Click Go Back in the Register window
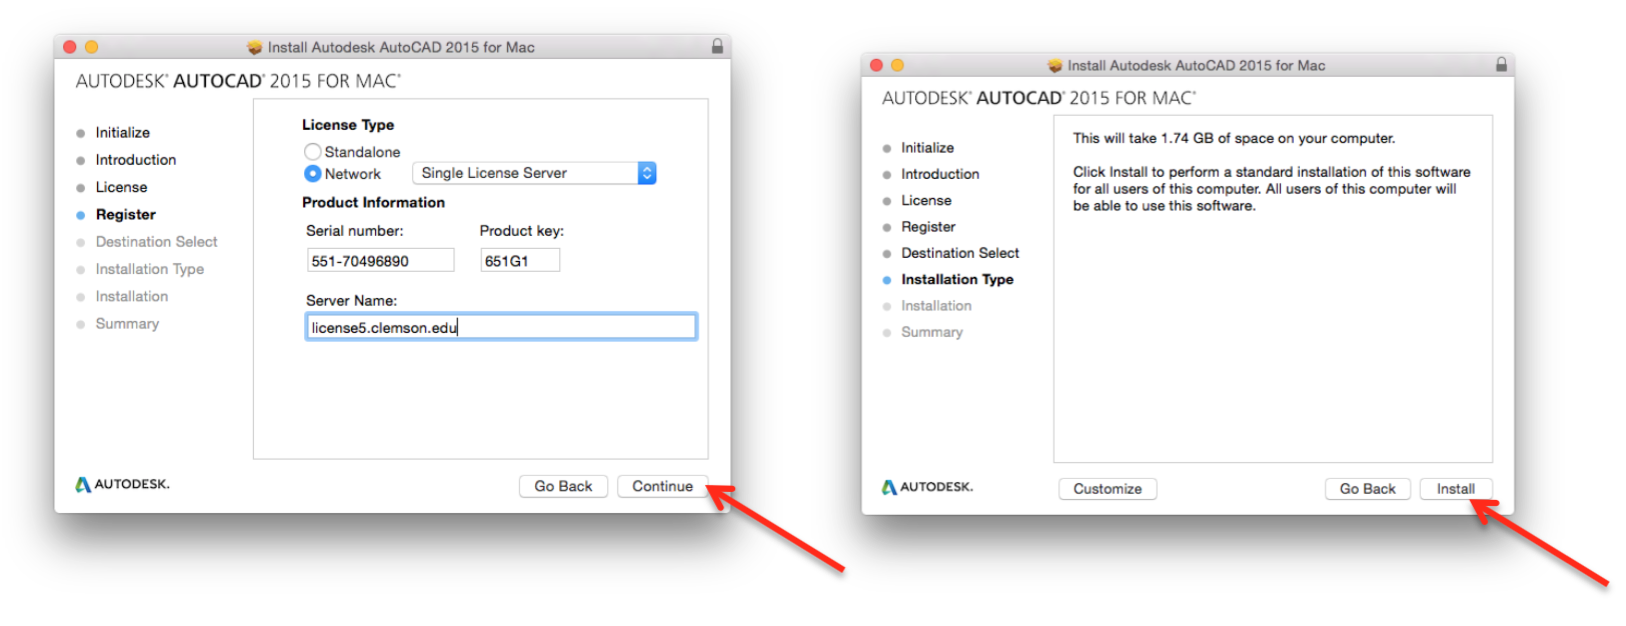1626x626 pixels. [563, 486]
